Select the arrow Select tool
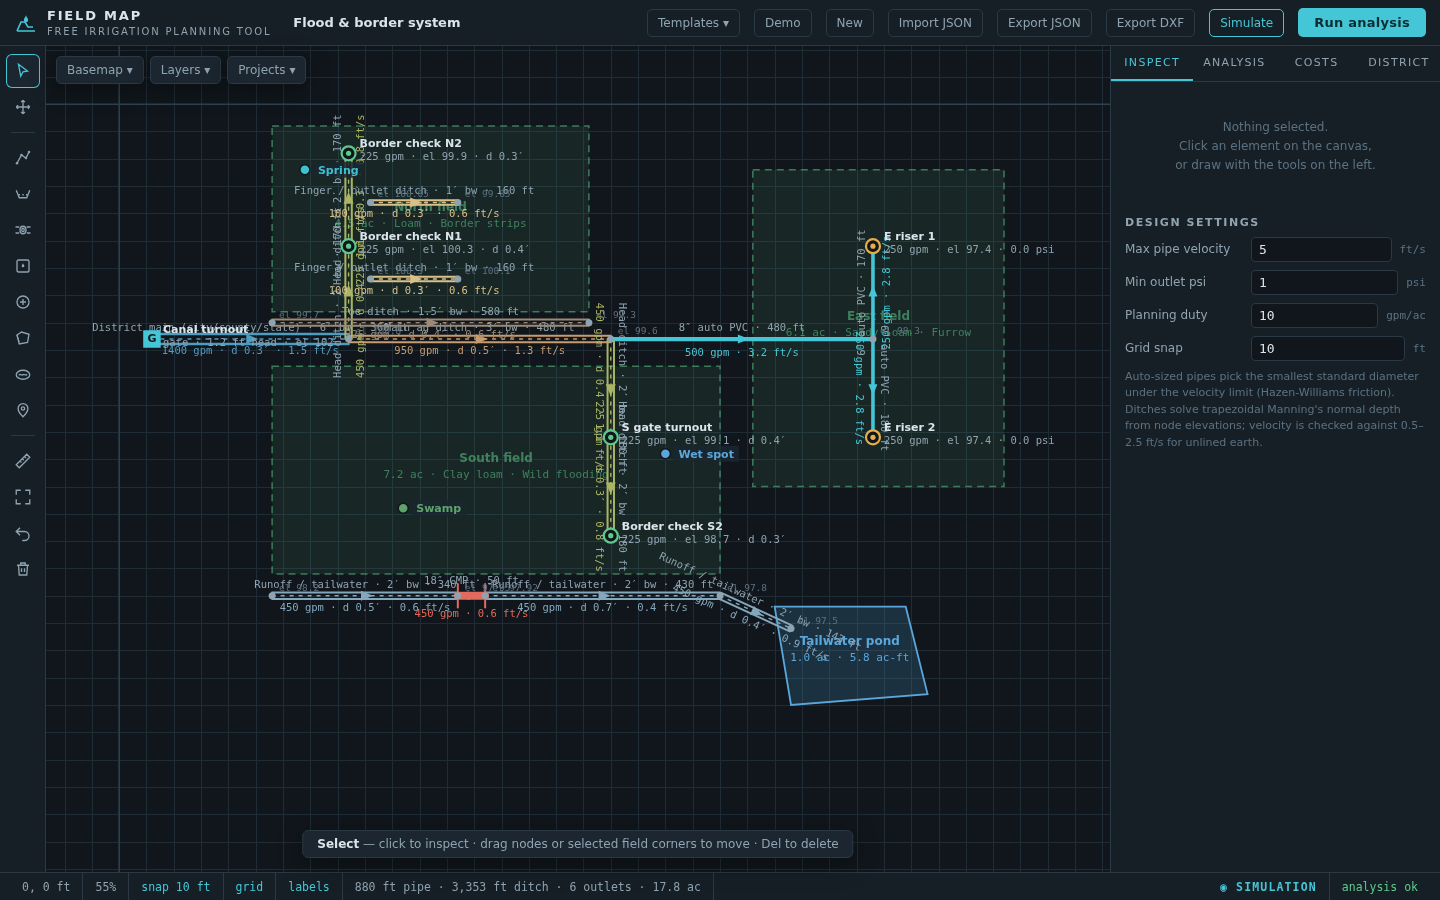 pyautogui.click(x=23, y=71)
